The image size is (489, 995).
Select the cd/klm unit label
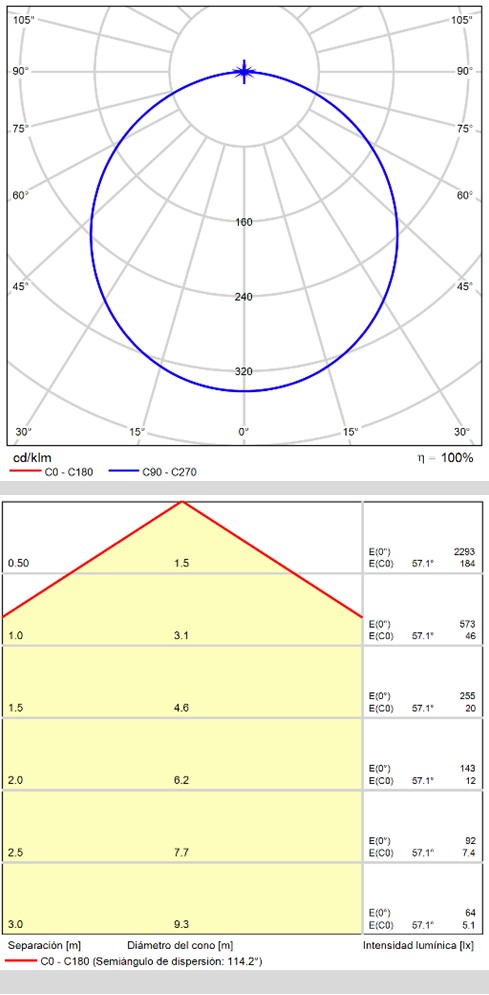pos(32,458)
